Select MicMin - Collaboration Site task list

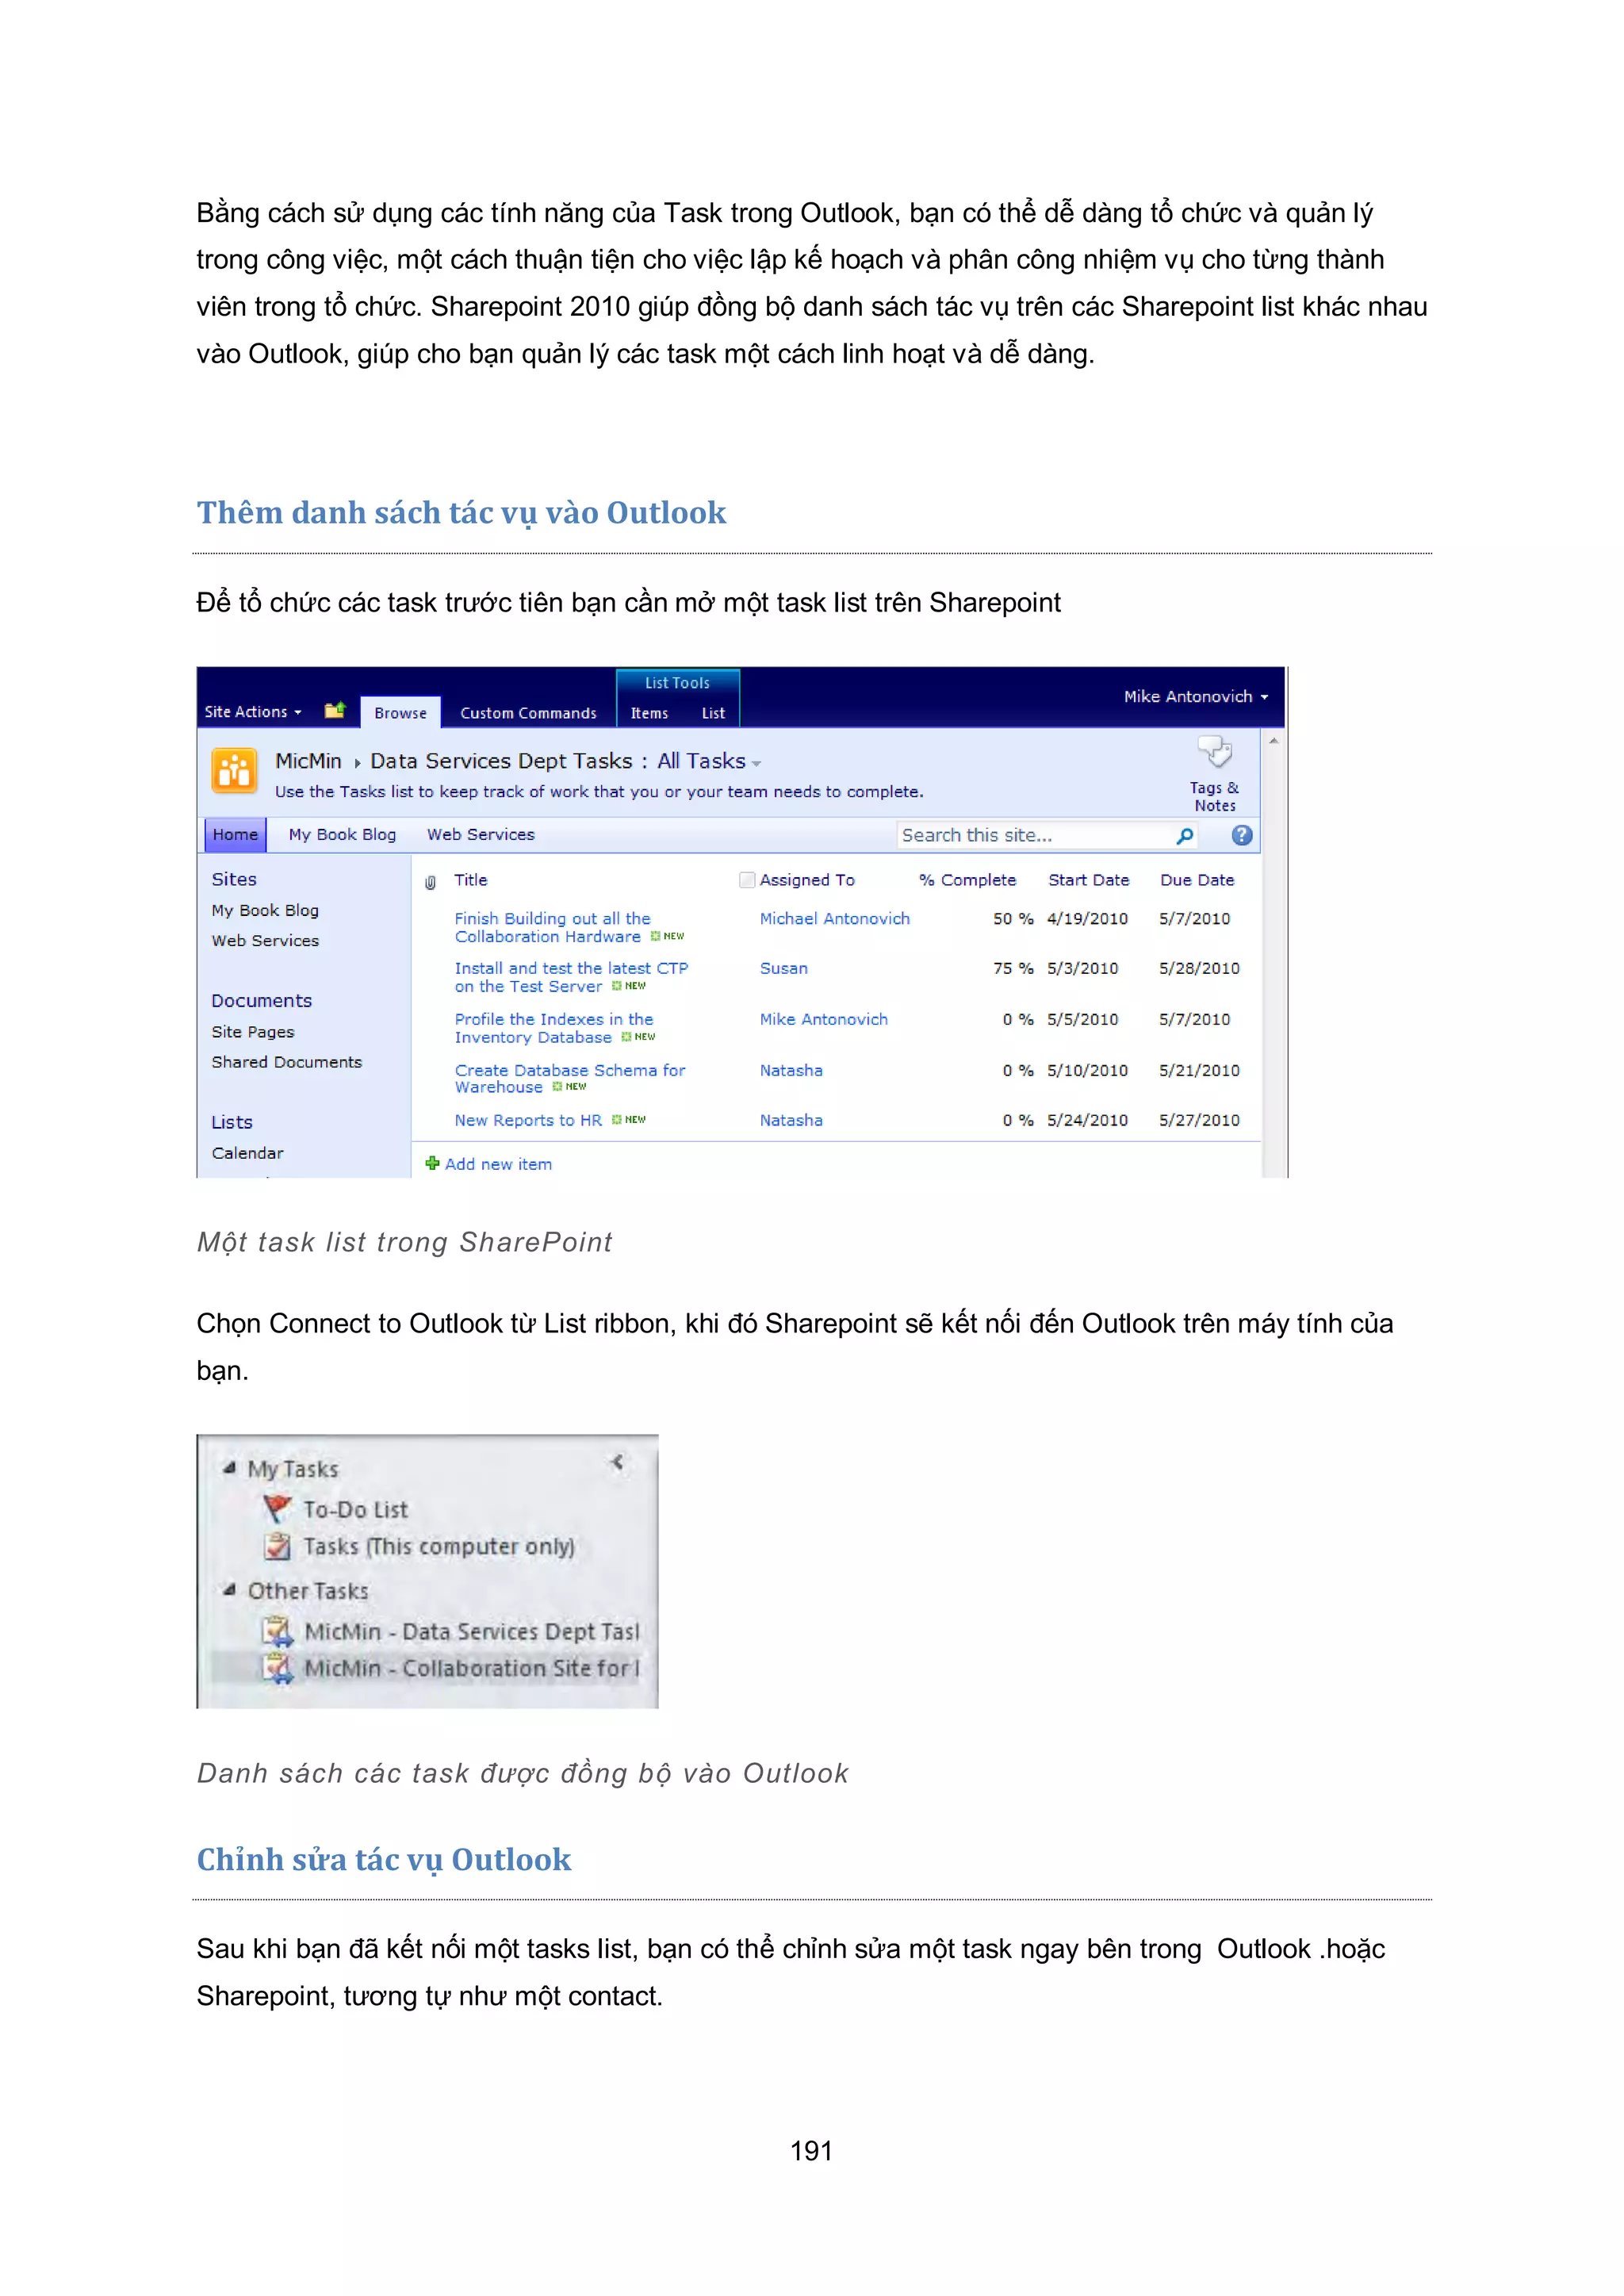(471, 1668)
